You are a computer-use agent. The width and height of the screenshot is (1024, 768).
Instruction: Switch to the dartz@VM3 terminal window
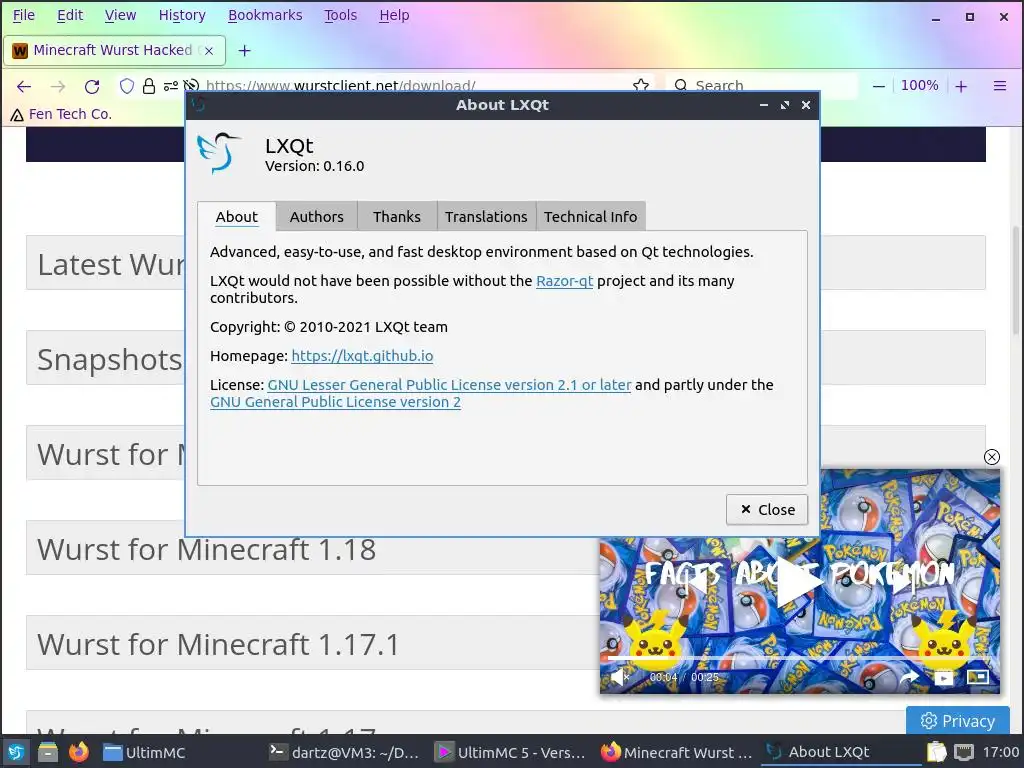(x=345, y=752)
